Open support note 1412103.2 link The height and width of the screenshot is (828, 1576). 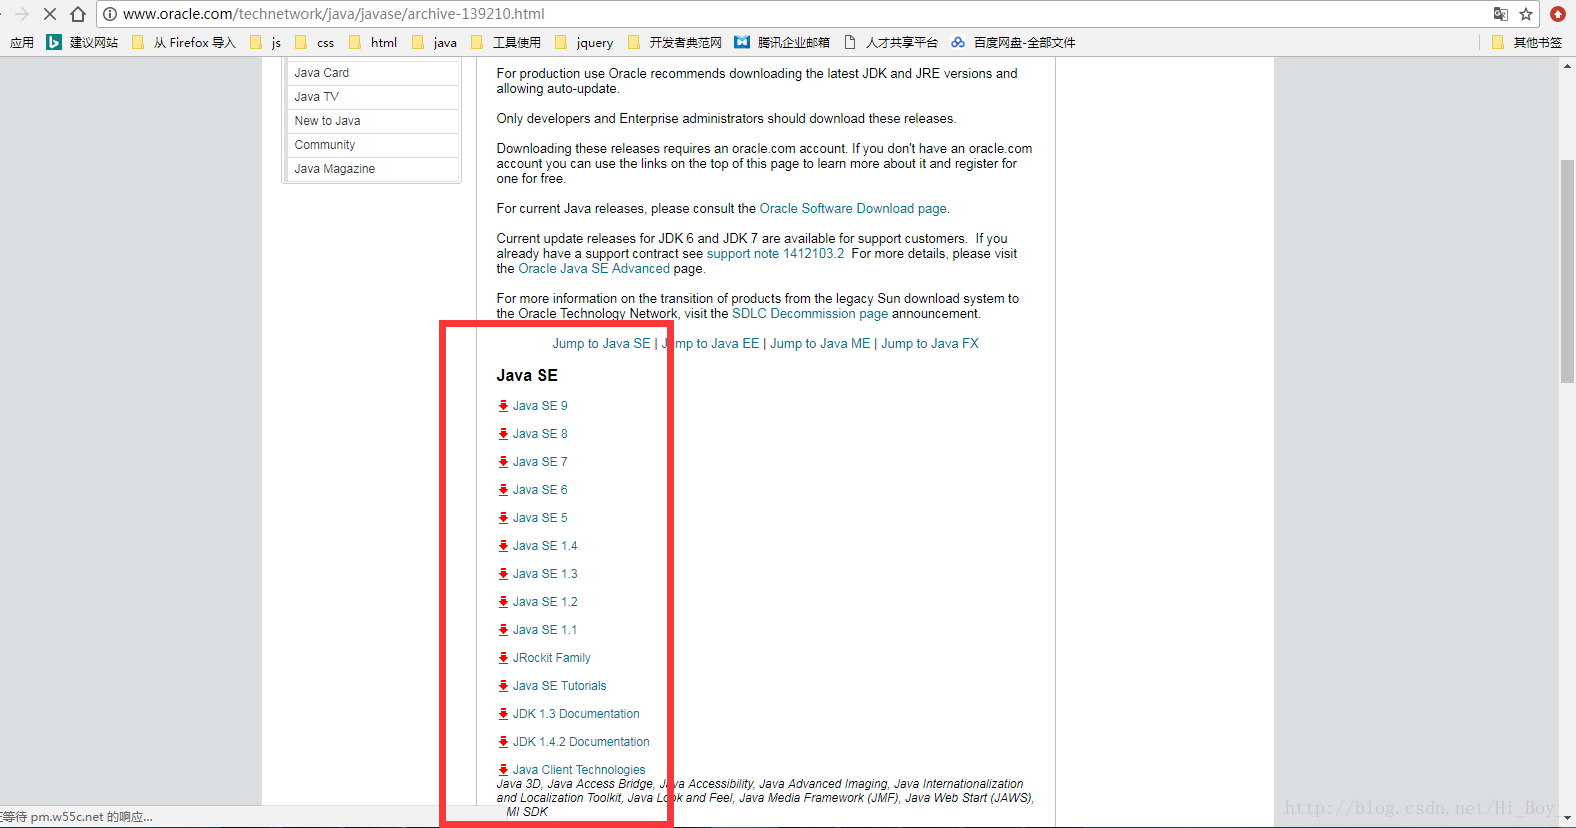click(x=775, y=254)
